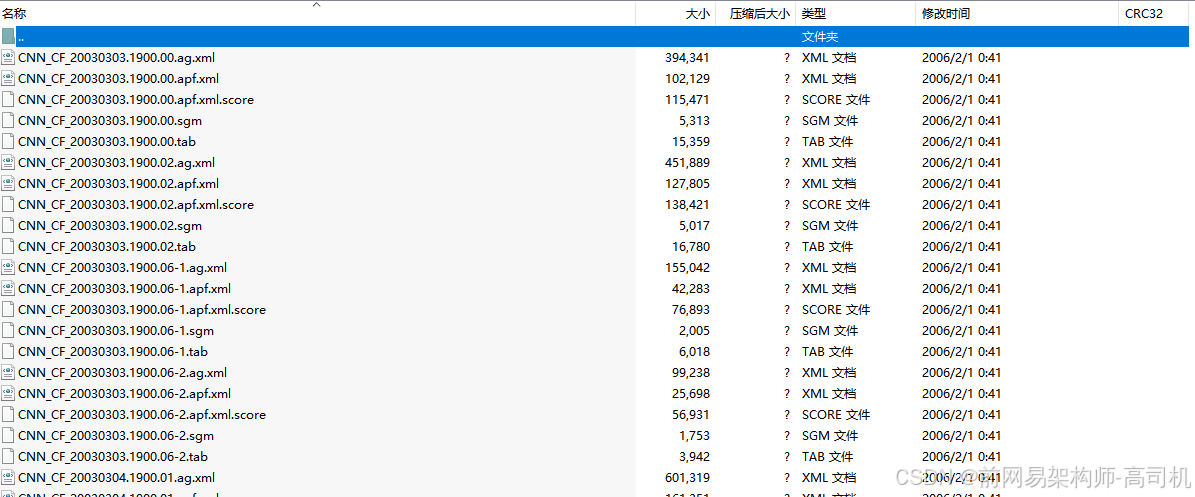Select file CNN_CF_20030303.1900.06-2.tab
Viewport: 1195px width, 497px height.
tap(114, 457)
